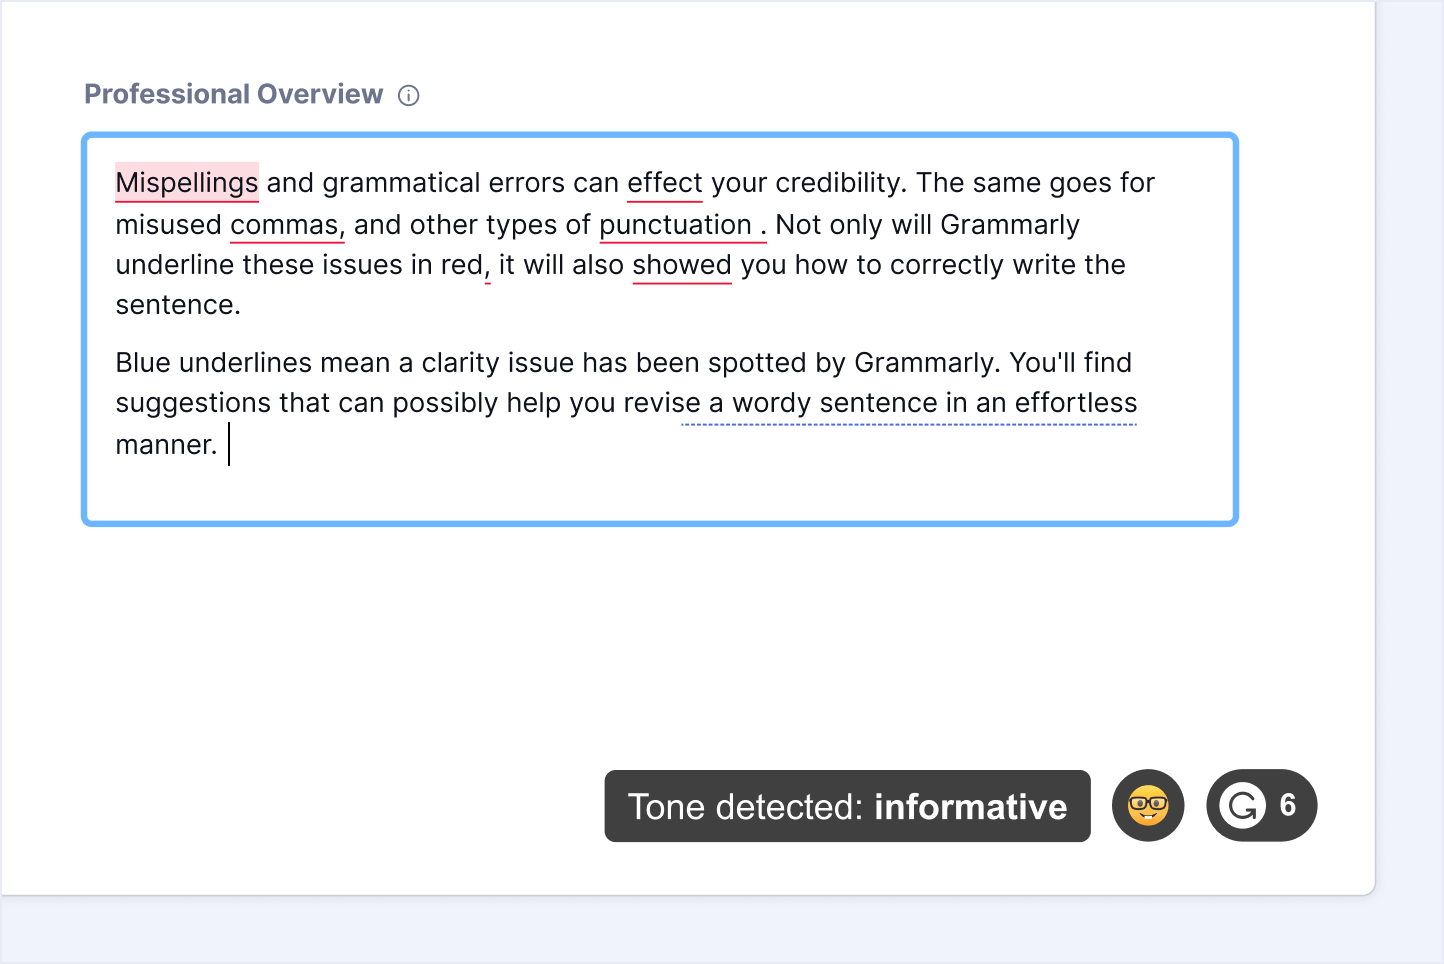
Task: Open the nerd face tone emoji button
Action: coord(1148,805)
